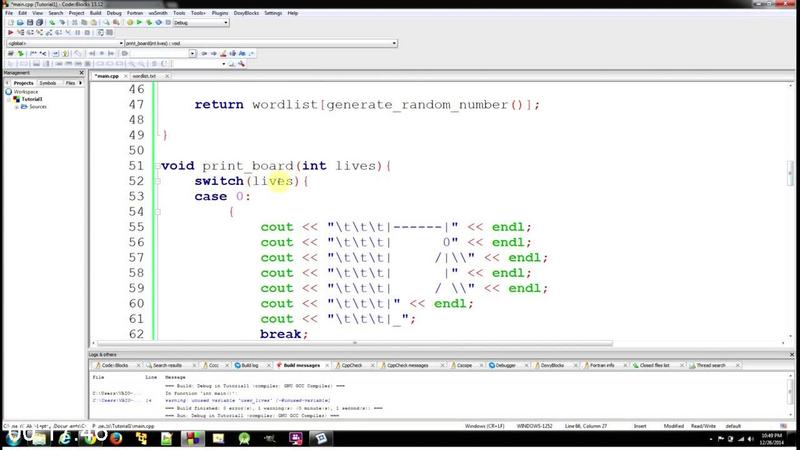Open the Plugins menu

pyautogui.click(x=220, y=13)
